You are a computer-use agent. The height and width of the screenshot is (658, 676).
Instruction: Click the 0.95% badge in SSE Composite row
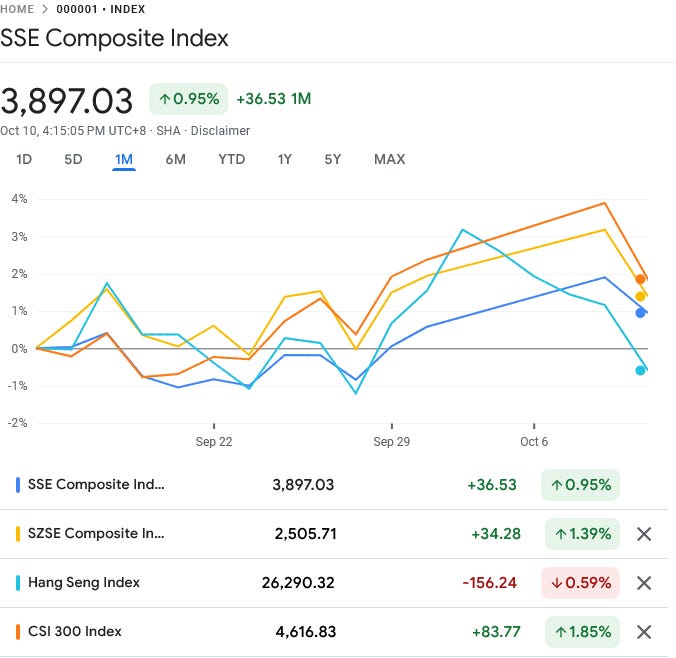580,485
